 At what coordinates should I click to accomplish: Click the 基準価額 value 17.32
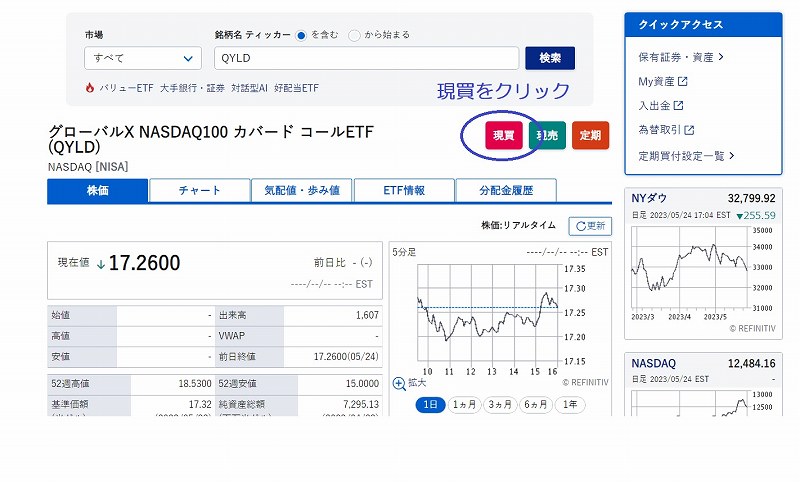tap(200, 404)
